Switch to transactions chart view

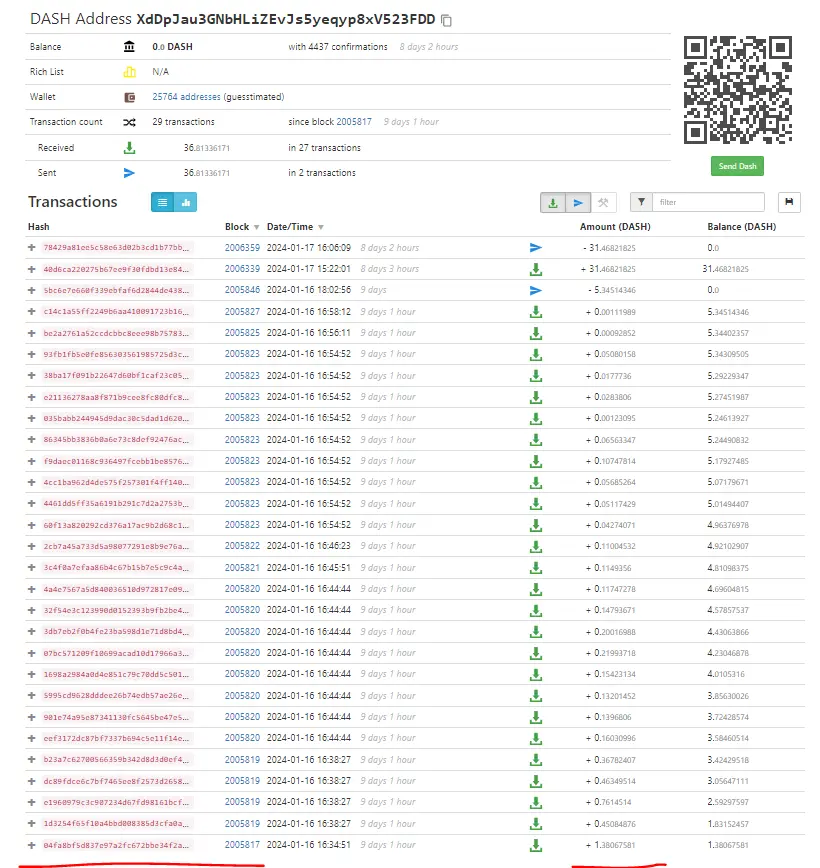[x=185, y=202]
